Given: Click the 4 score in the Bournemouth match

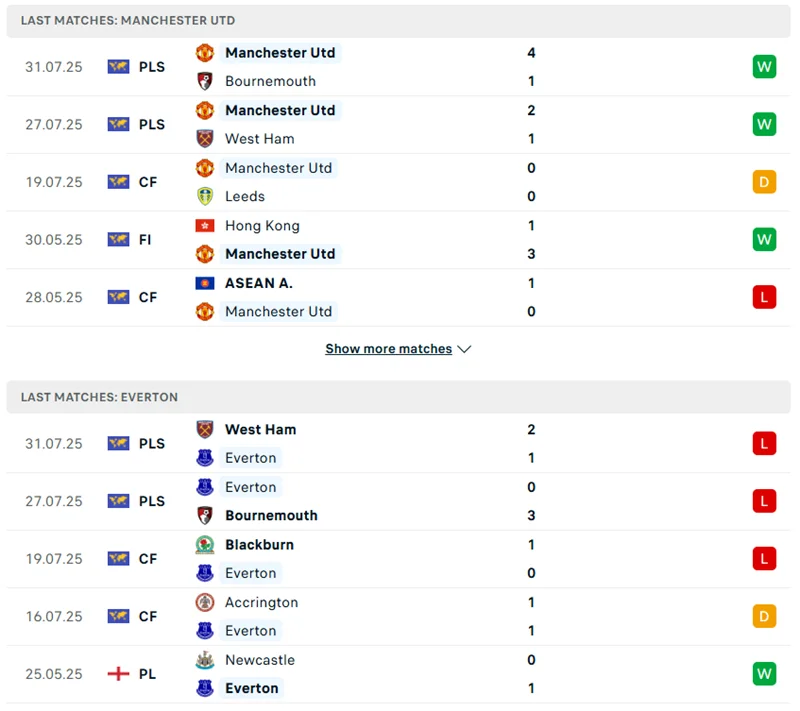Looking at the screenshot, I should (531, 52).
